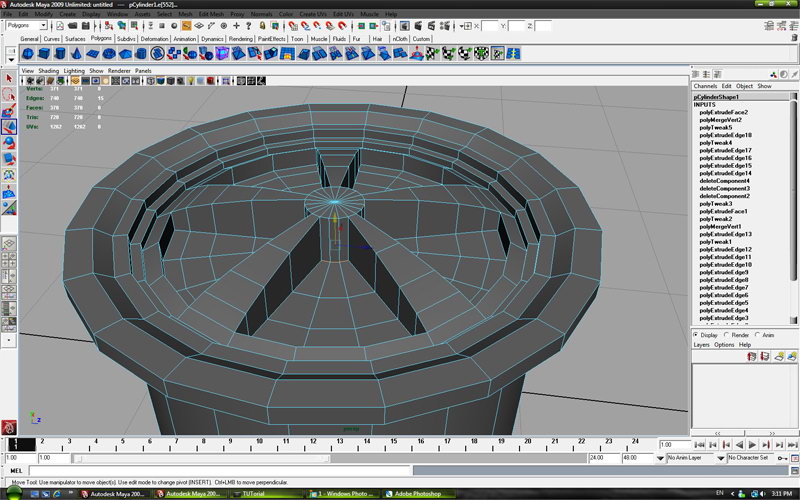Viewport: 800px width, 500px height.
Task: Select polyExtrudeFace2 in the INPUTS list
Action: coord(723,112)
